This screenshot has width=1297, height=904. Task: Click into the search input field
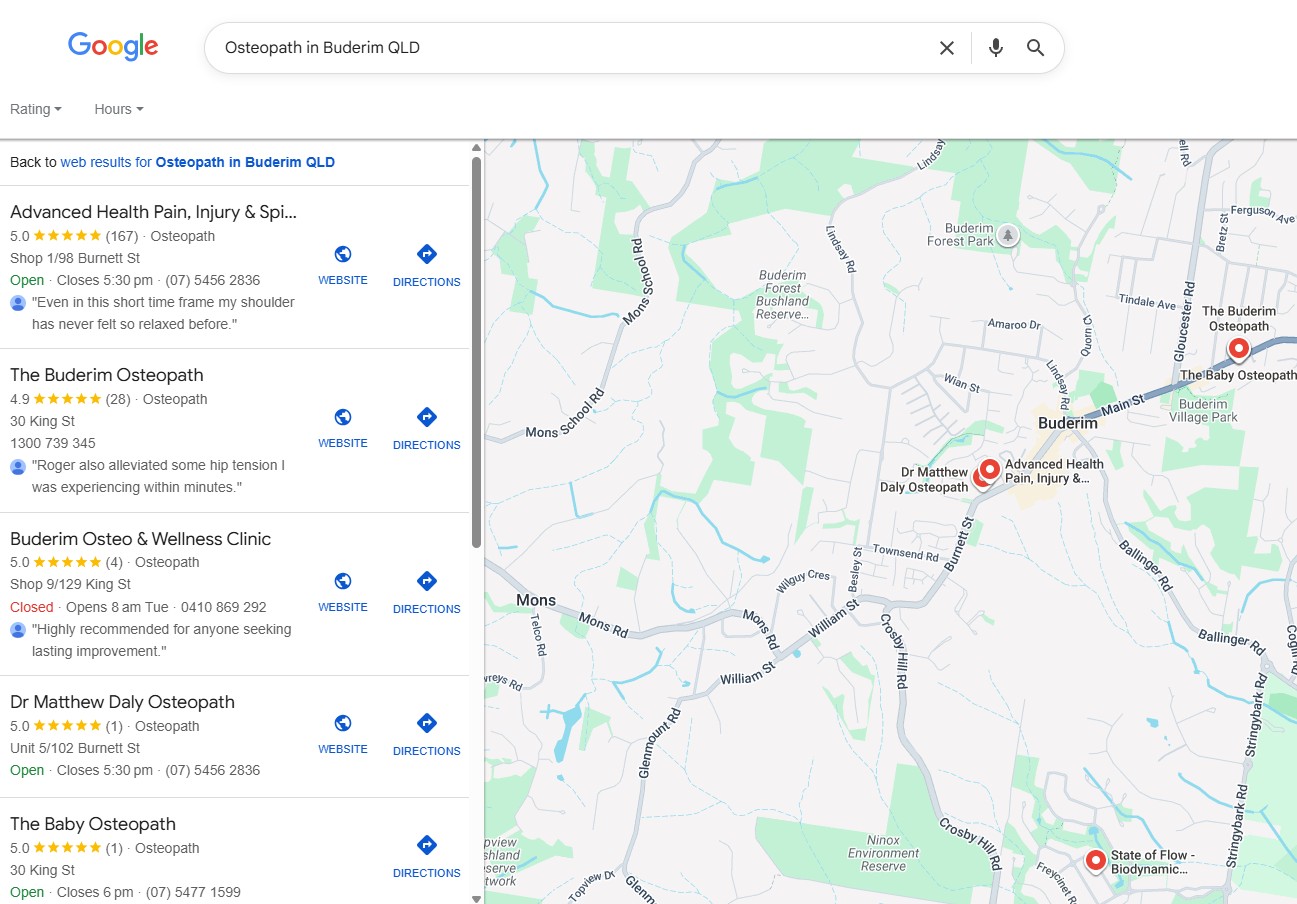570,48
